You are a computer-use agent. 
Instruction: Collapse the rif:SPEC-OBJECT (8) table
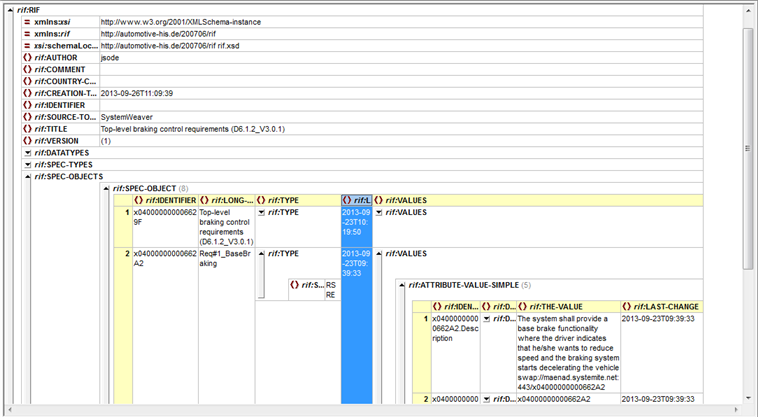click(x=106, y=188)
